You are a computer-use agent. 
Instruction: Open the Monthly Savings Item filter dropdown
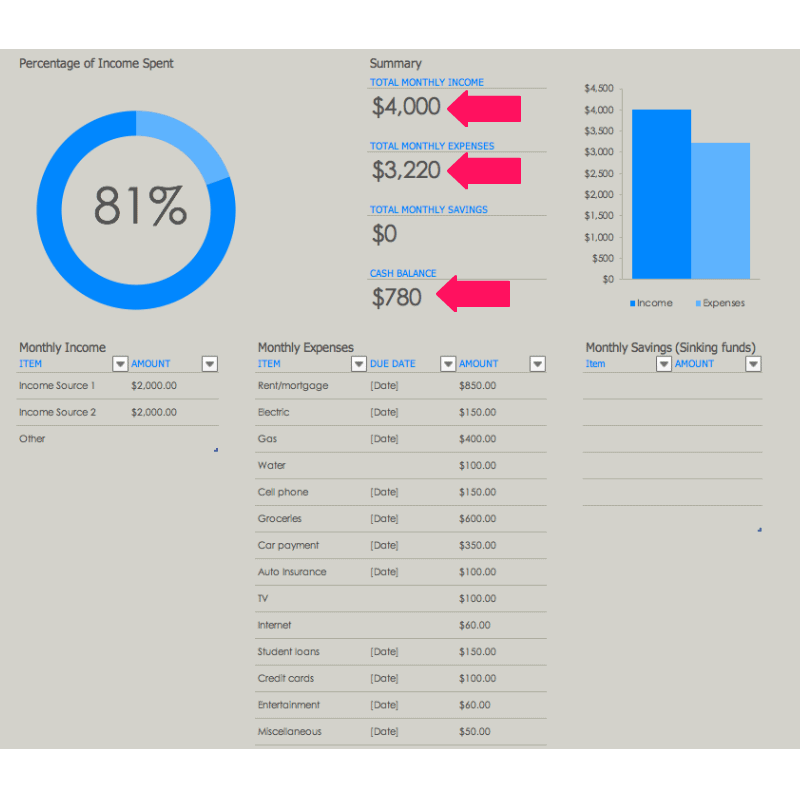[x=663, y=364]
